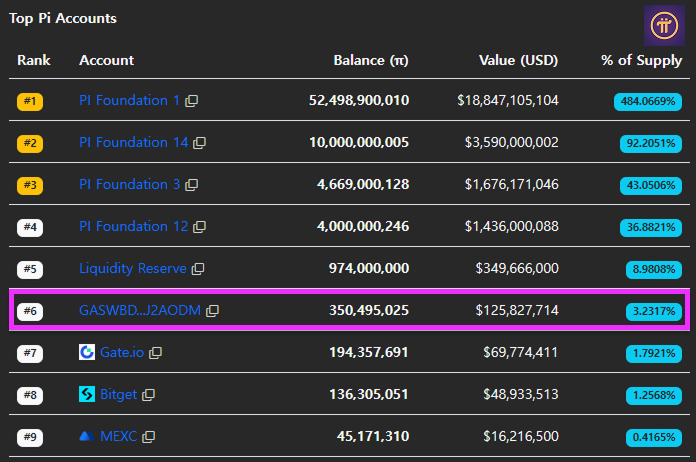Image resolution: width=696 pixels, height=462 pixels.
Task: Open the GASWBD...J2AODM account link
Action: coord(140,310)
